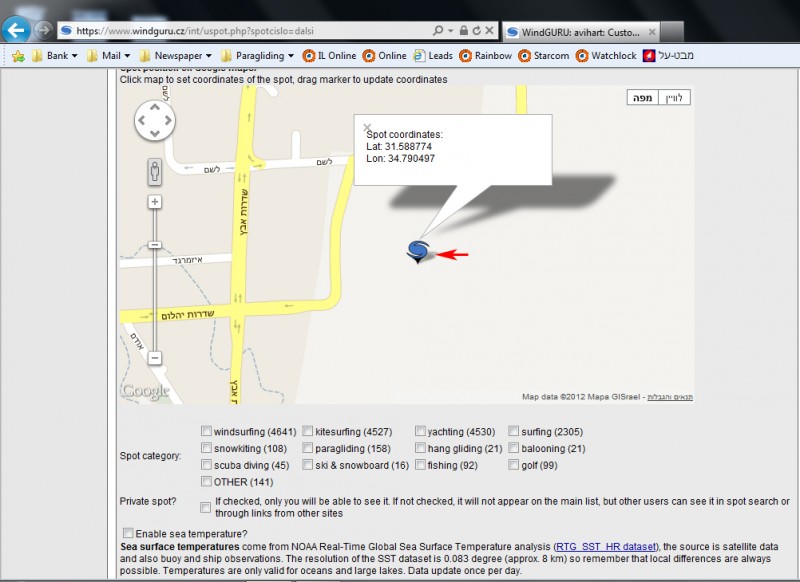Click the blue Windguru spot marker
The image size is (800, 582).
click(418, 251)
